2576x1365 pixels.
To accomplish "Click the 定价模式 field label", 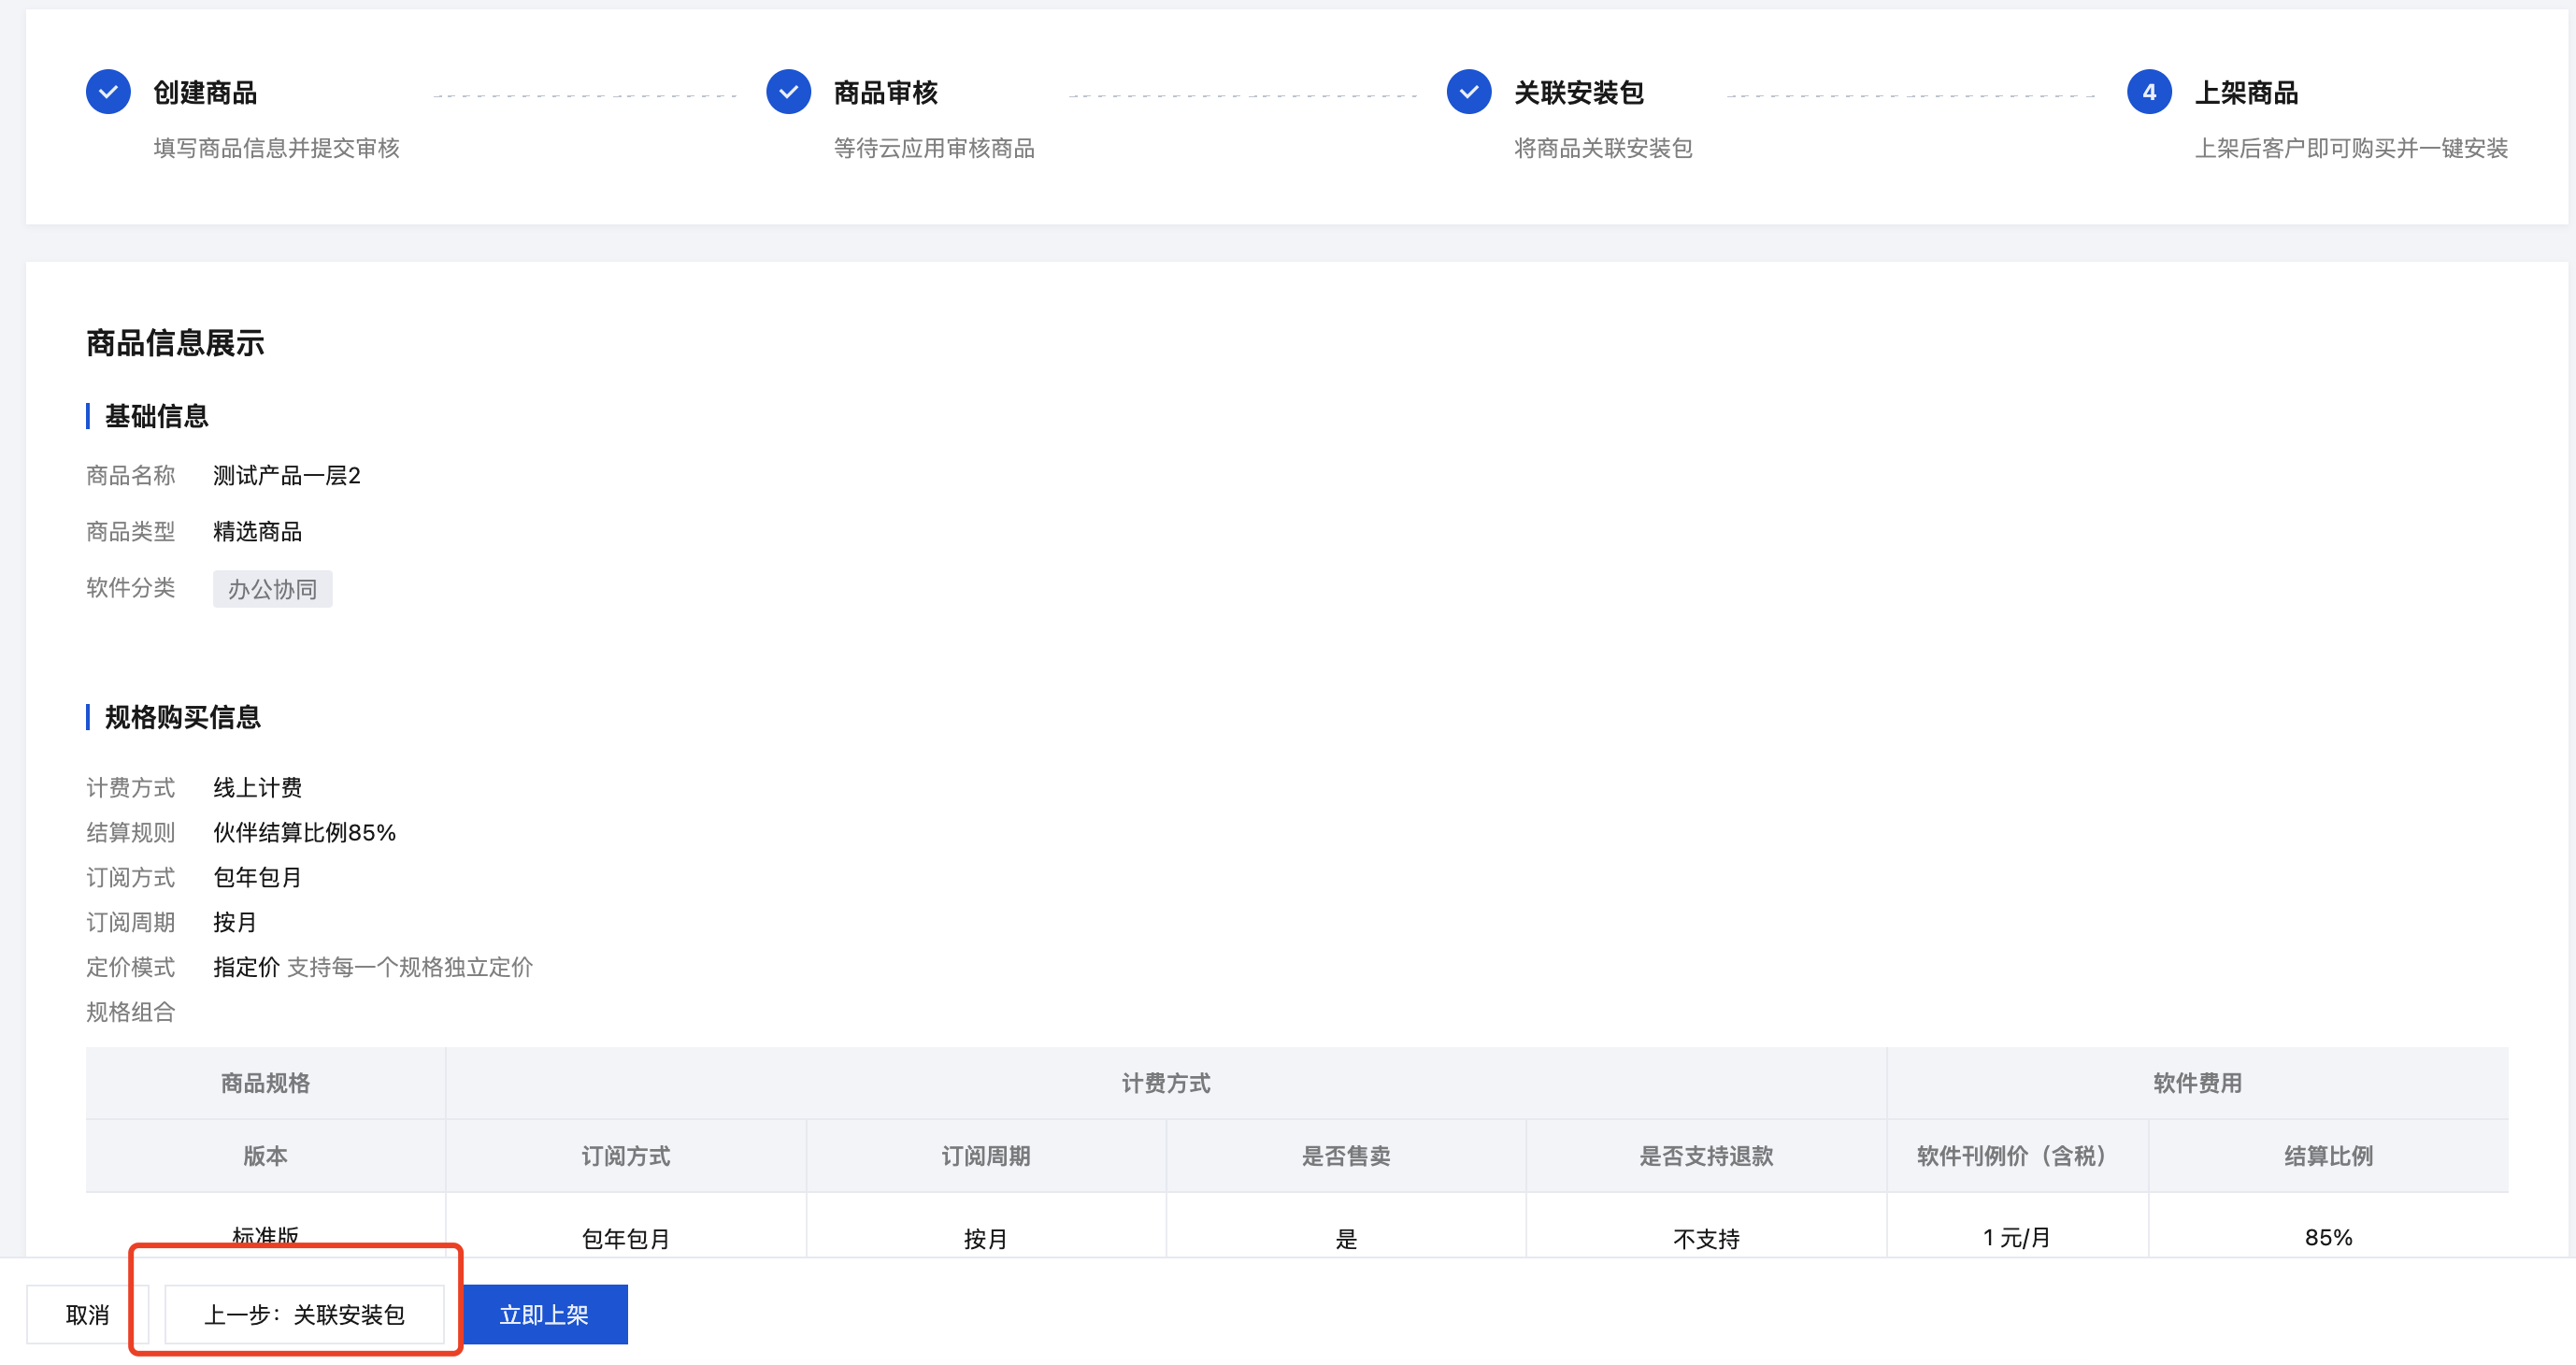I will click(x=130, y=967).
